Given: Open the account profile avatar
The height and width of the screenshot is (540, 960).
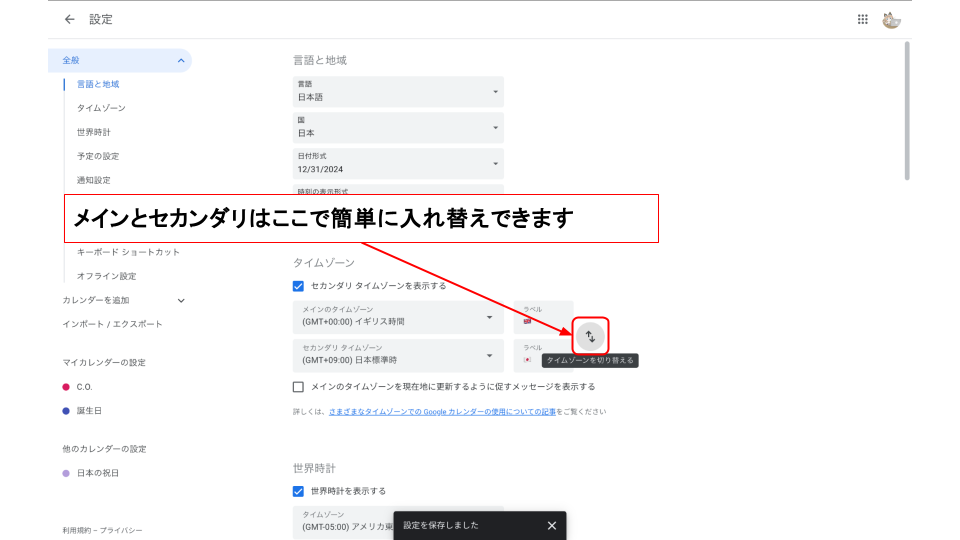Looking at the screenshot, I should point(892,19).
